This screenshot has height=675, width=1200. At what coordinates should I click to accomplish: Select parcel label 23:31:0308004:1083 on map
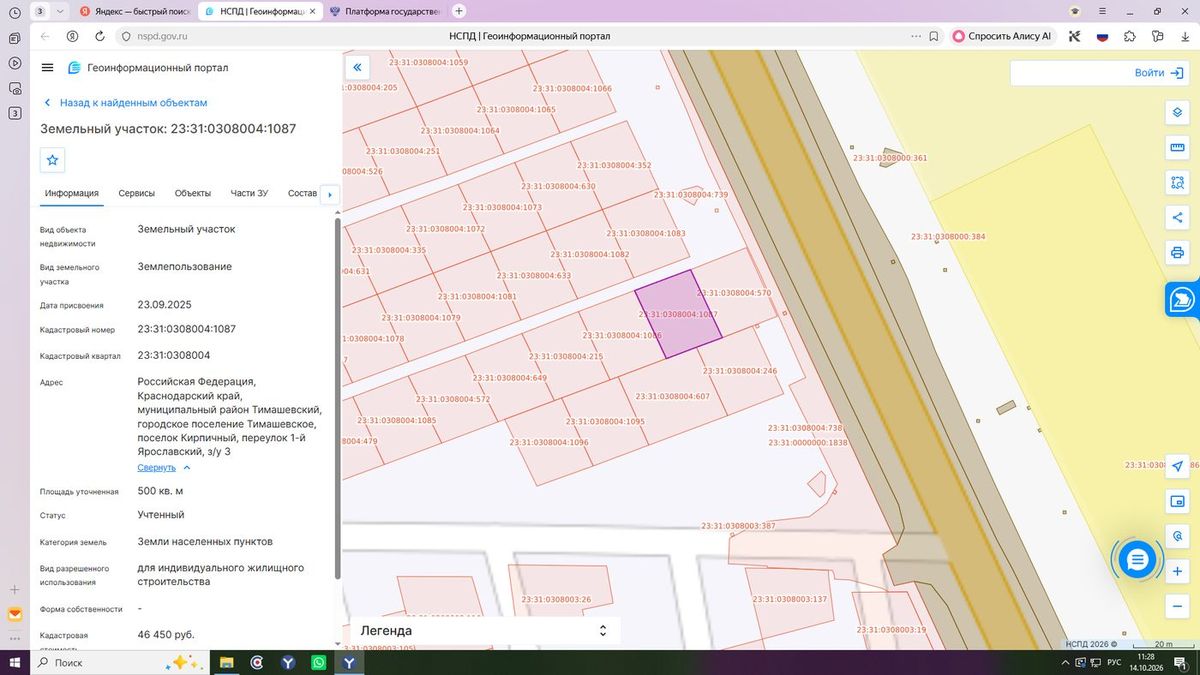pos(648,234)
